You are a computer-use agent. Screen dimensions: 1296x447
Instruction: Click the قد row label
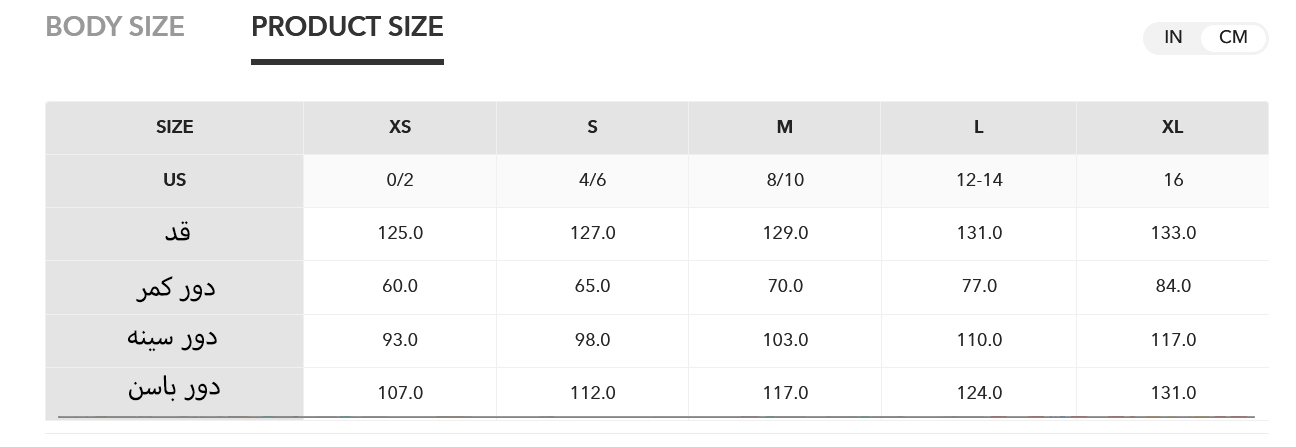point(176,233)
